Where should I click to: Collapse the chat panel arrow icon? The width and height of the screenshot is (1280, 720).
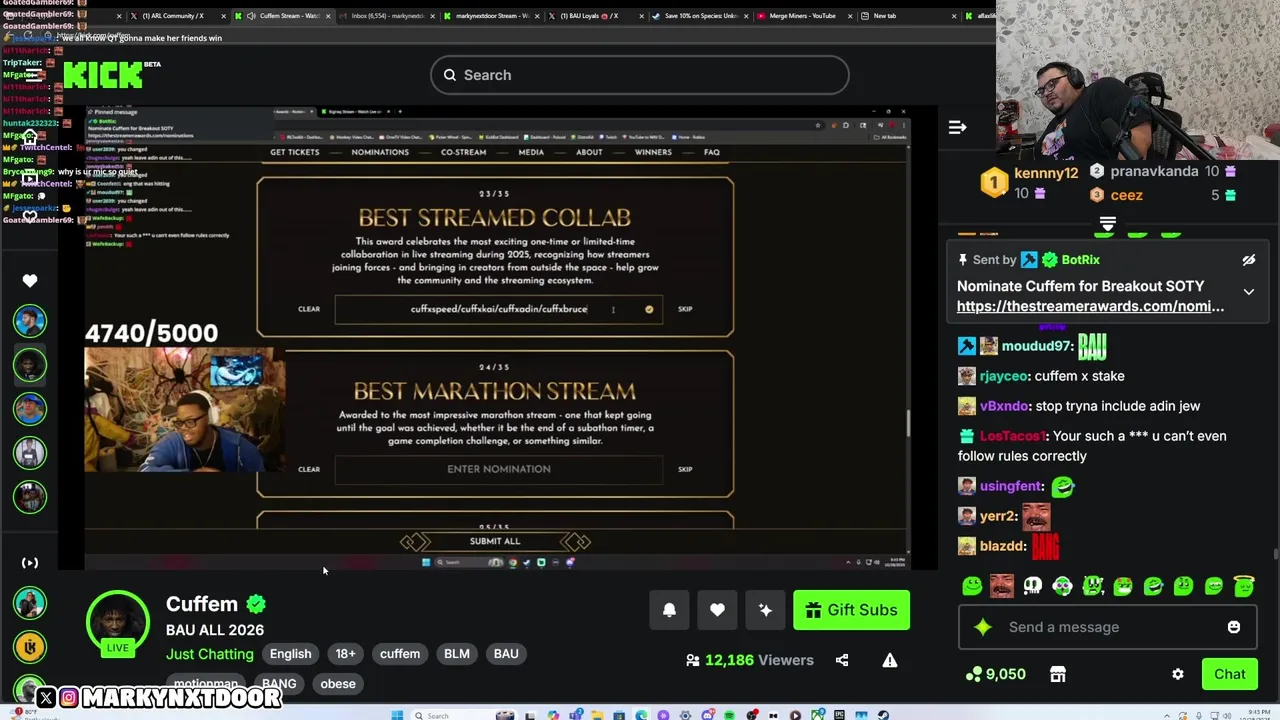click(957, 127)
